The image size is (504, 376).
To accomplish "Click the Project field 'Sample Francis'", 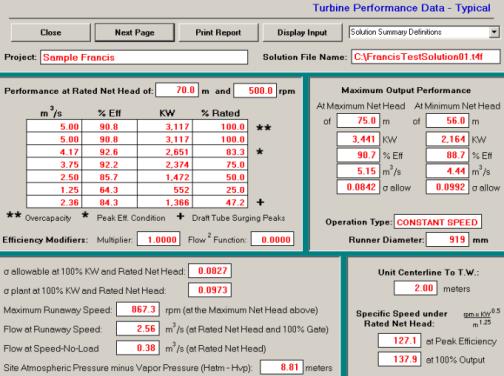I will (144, 57).
